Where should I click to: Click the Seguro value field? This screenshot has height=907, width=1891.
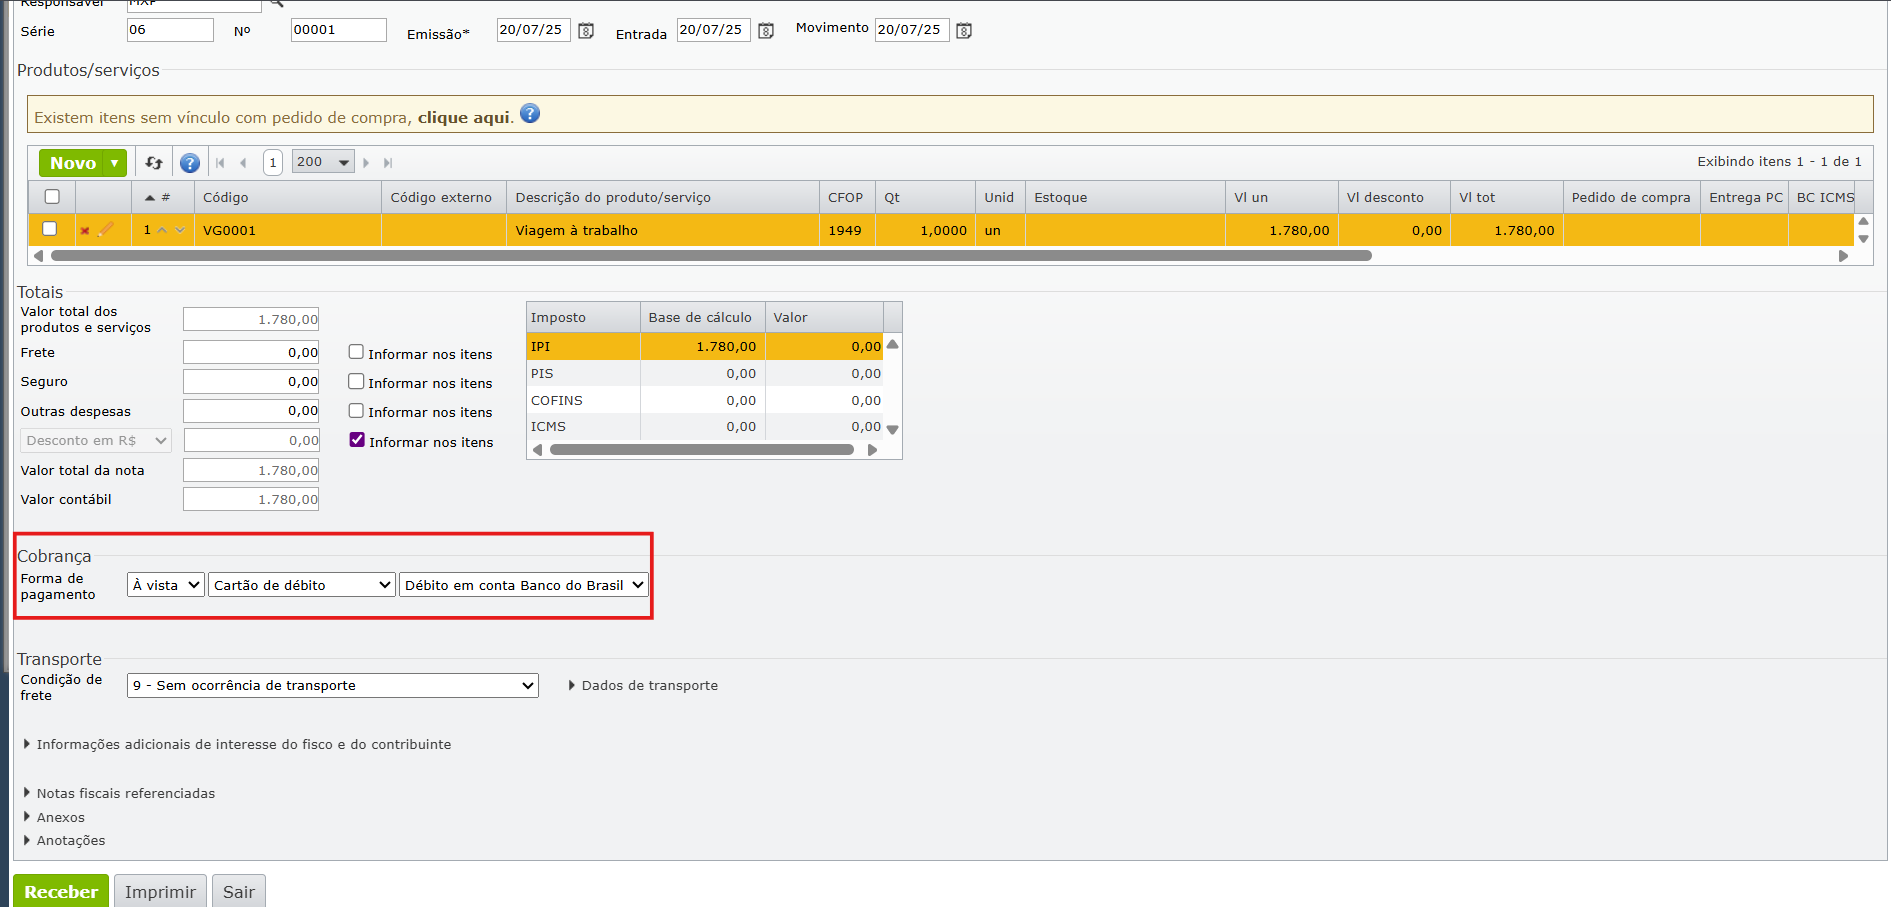(x=251, y=381)
